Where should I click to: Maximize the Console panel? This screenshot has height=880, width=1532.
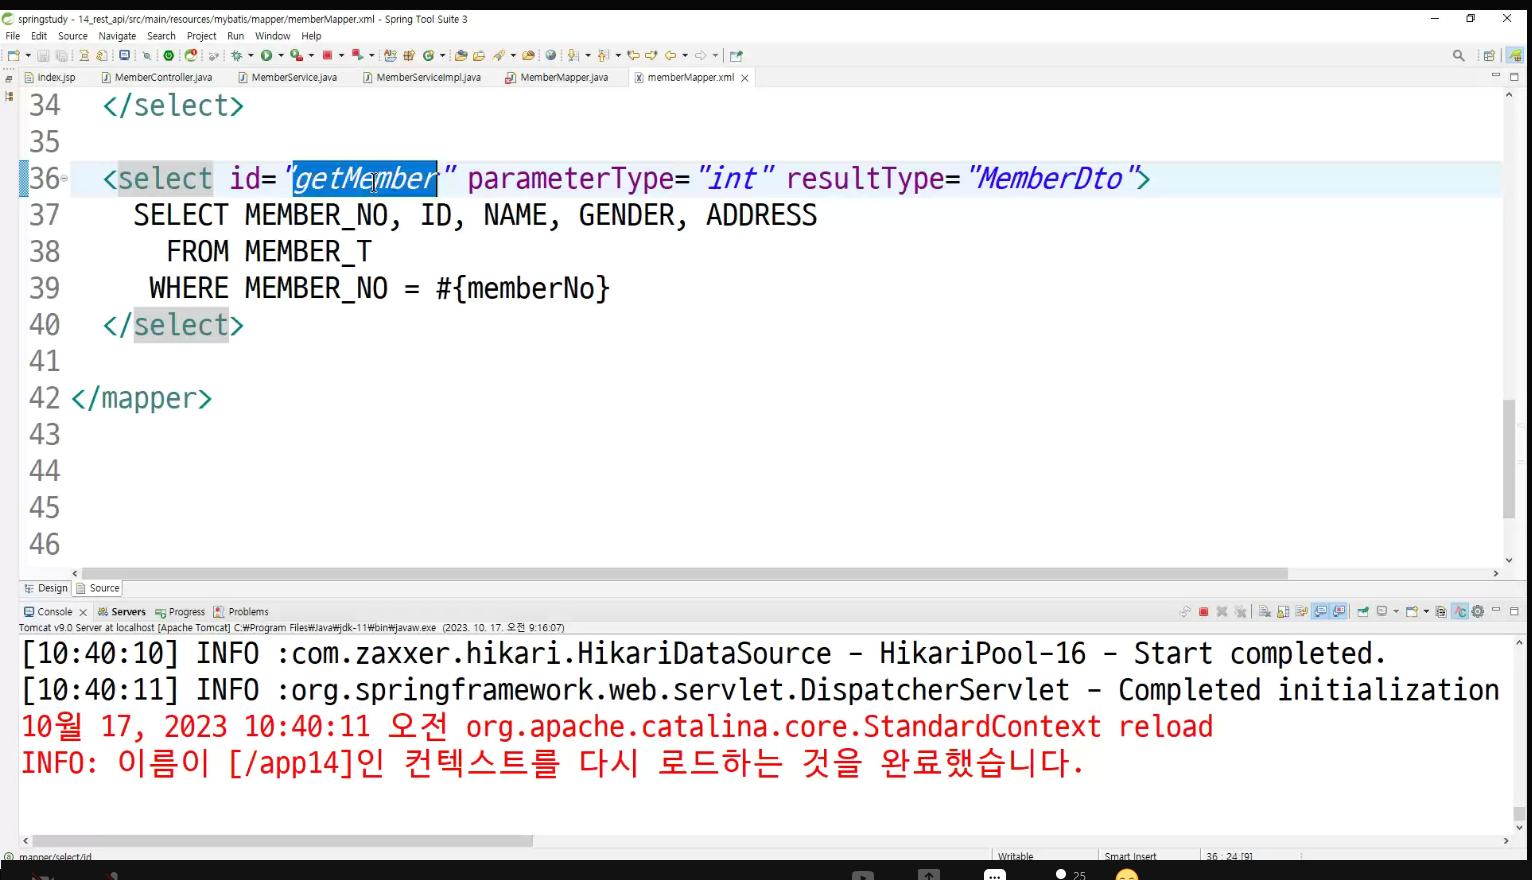click(x=1514, y=611)
